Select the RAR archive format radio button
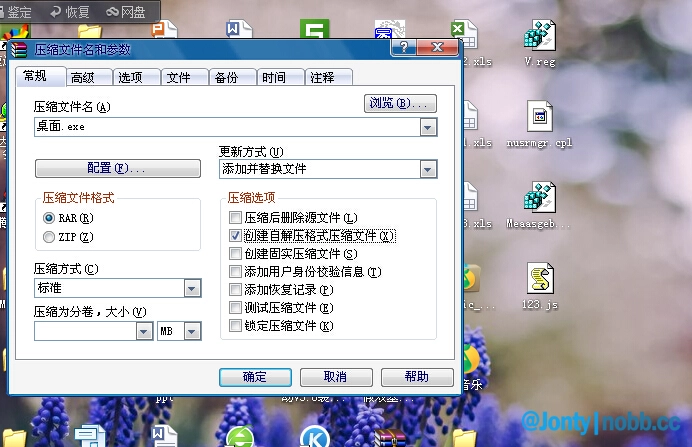The image size is (692, 447). click(49, 217)
